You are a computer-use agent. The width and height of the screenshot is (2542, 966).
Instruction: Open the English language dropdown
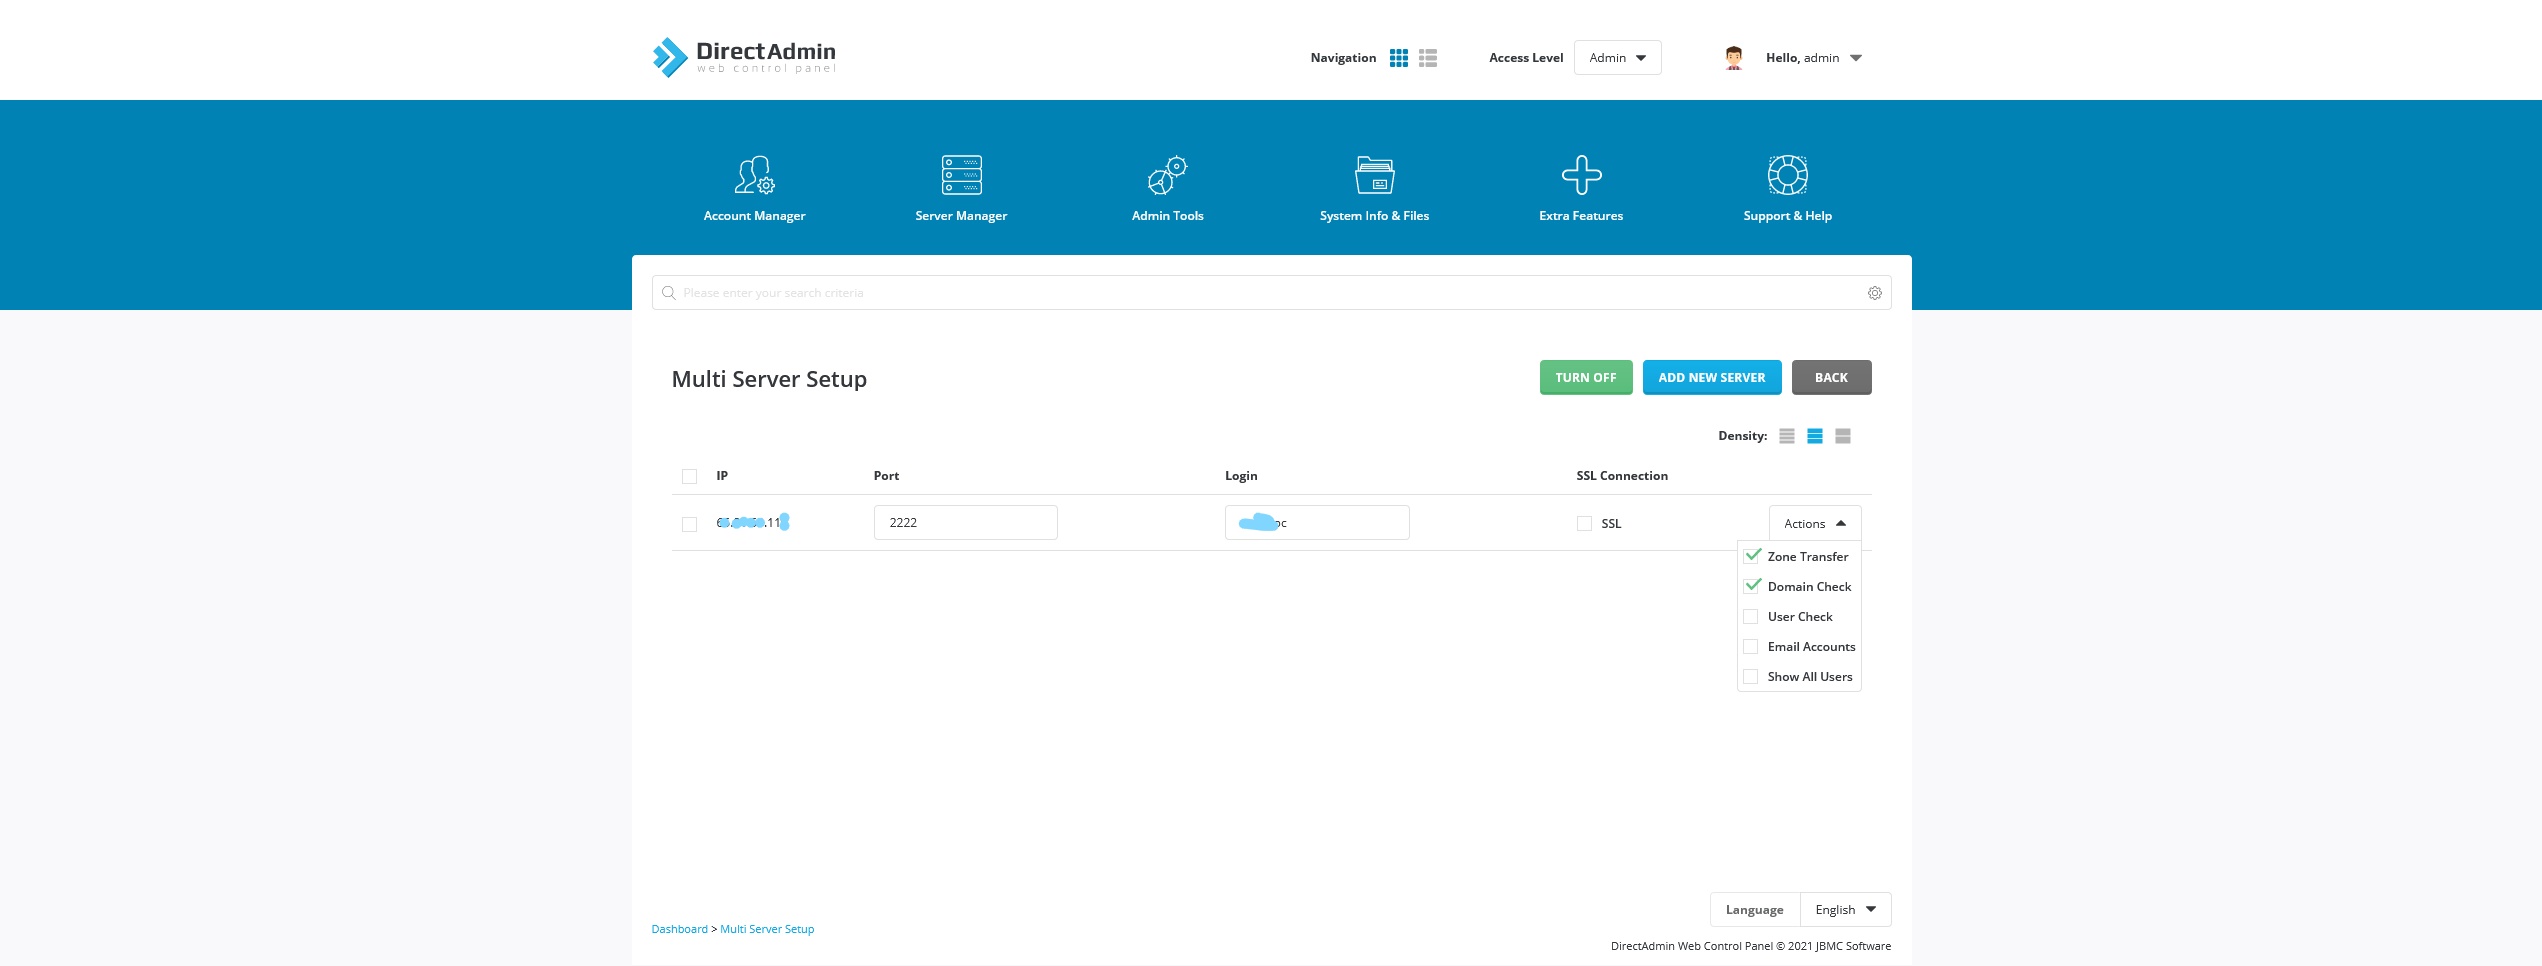point(1845,910)
